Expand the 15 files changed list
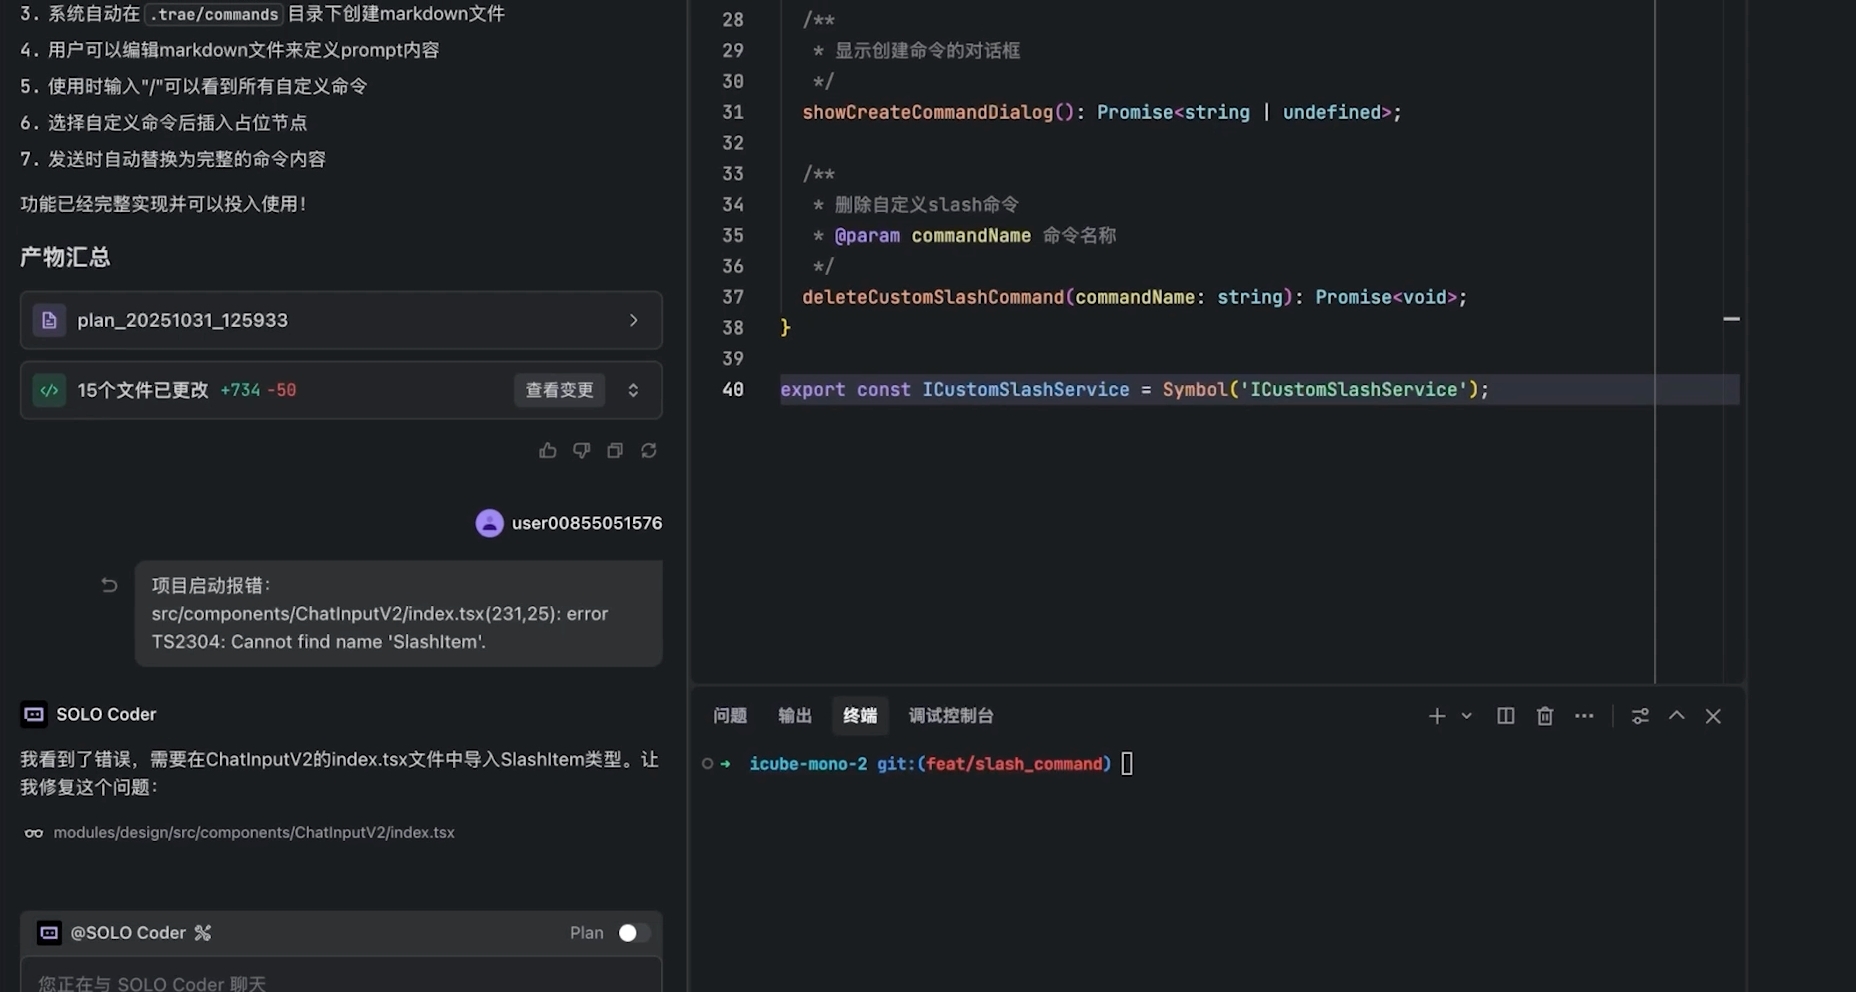The width and height of the screenshot is (1856, 992). coord(633,390)
